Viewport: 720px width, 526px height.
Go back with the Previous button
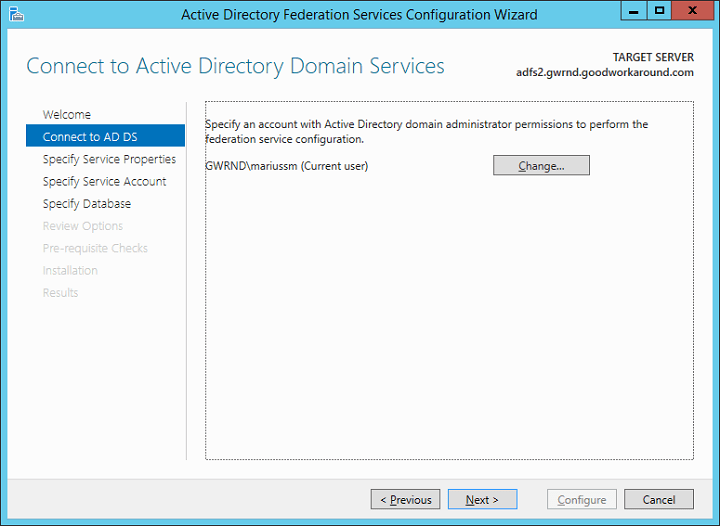pos(406,500)
